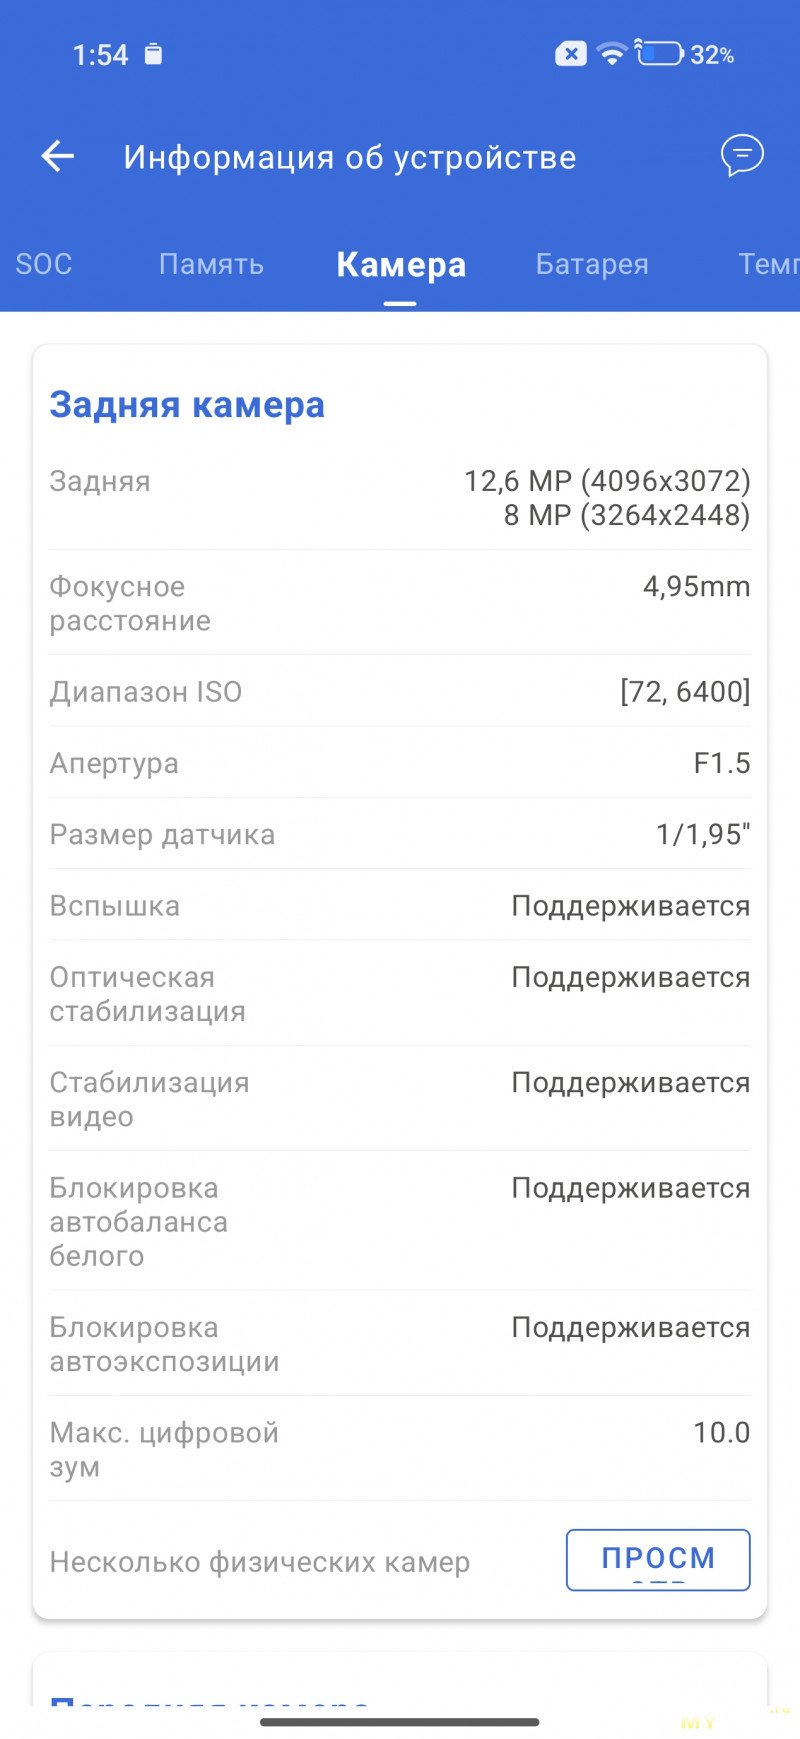Open the Батарея tab
800x1739 pixels.
coord(592,264)
